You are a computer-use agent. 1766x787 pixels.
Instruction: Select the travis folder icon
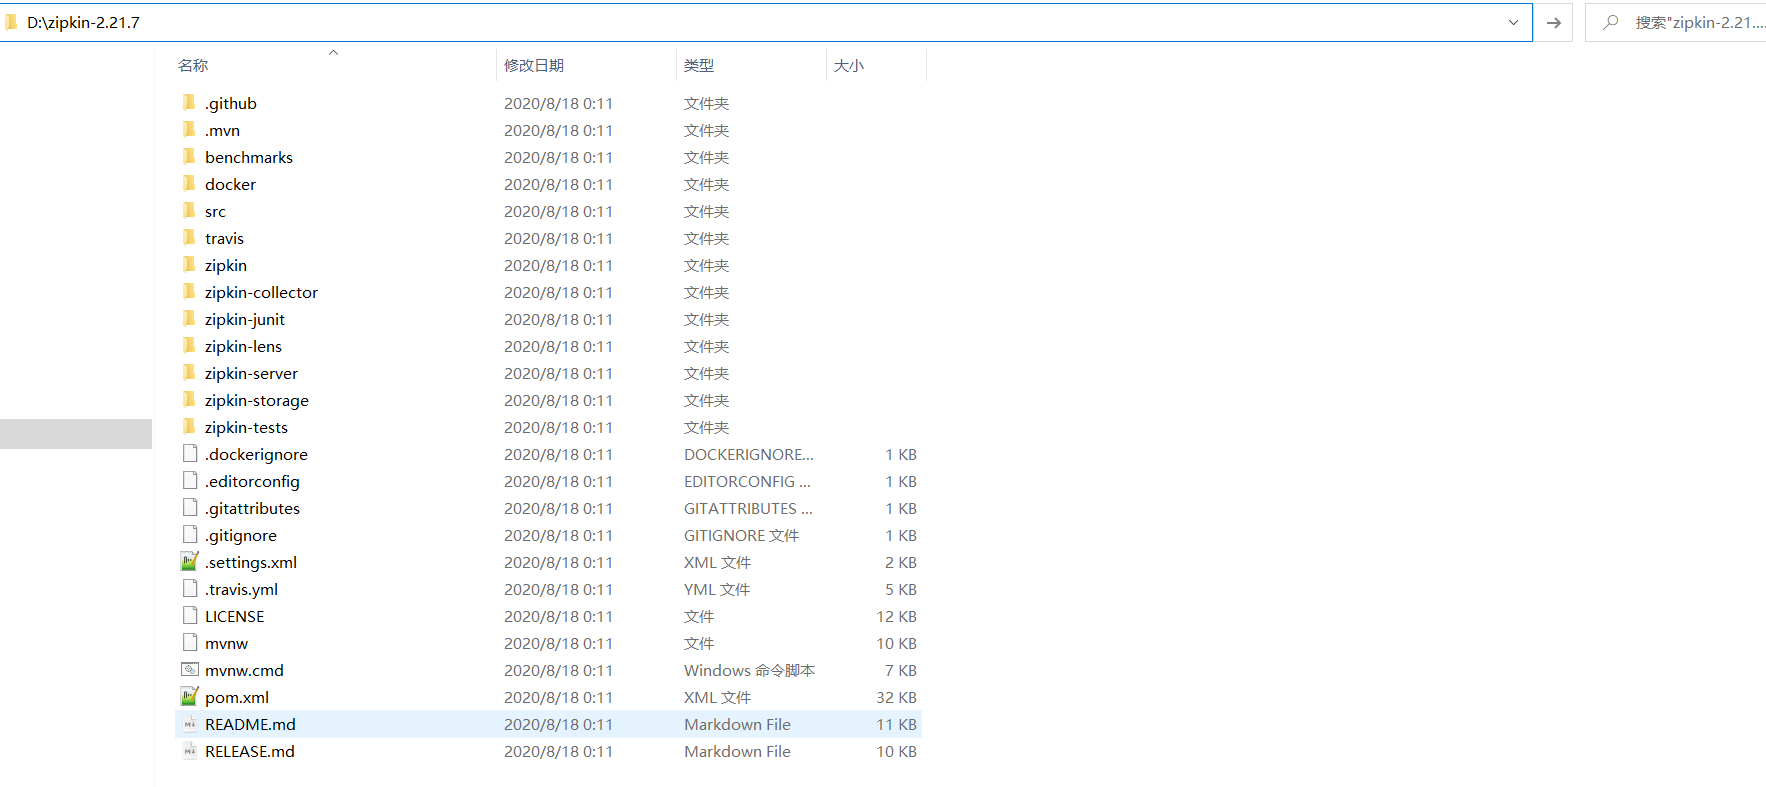pos(189,237)
